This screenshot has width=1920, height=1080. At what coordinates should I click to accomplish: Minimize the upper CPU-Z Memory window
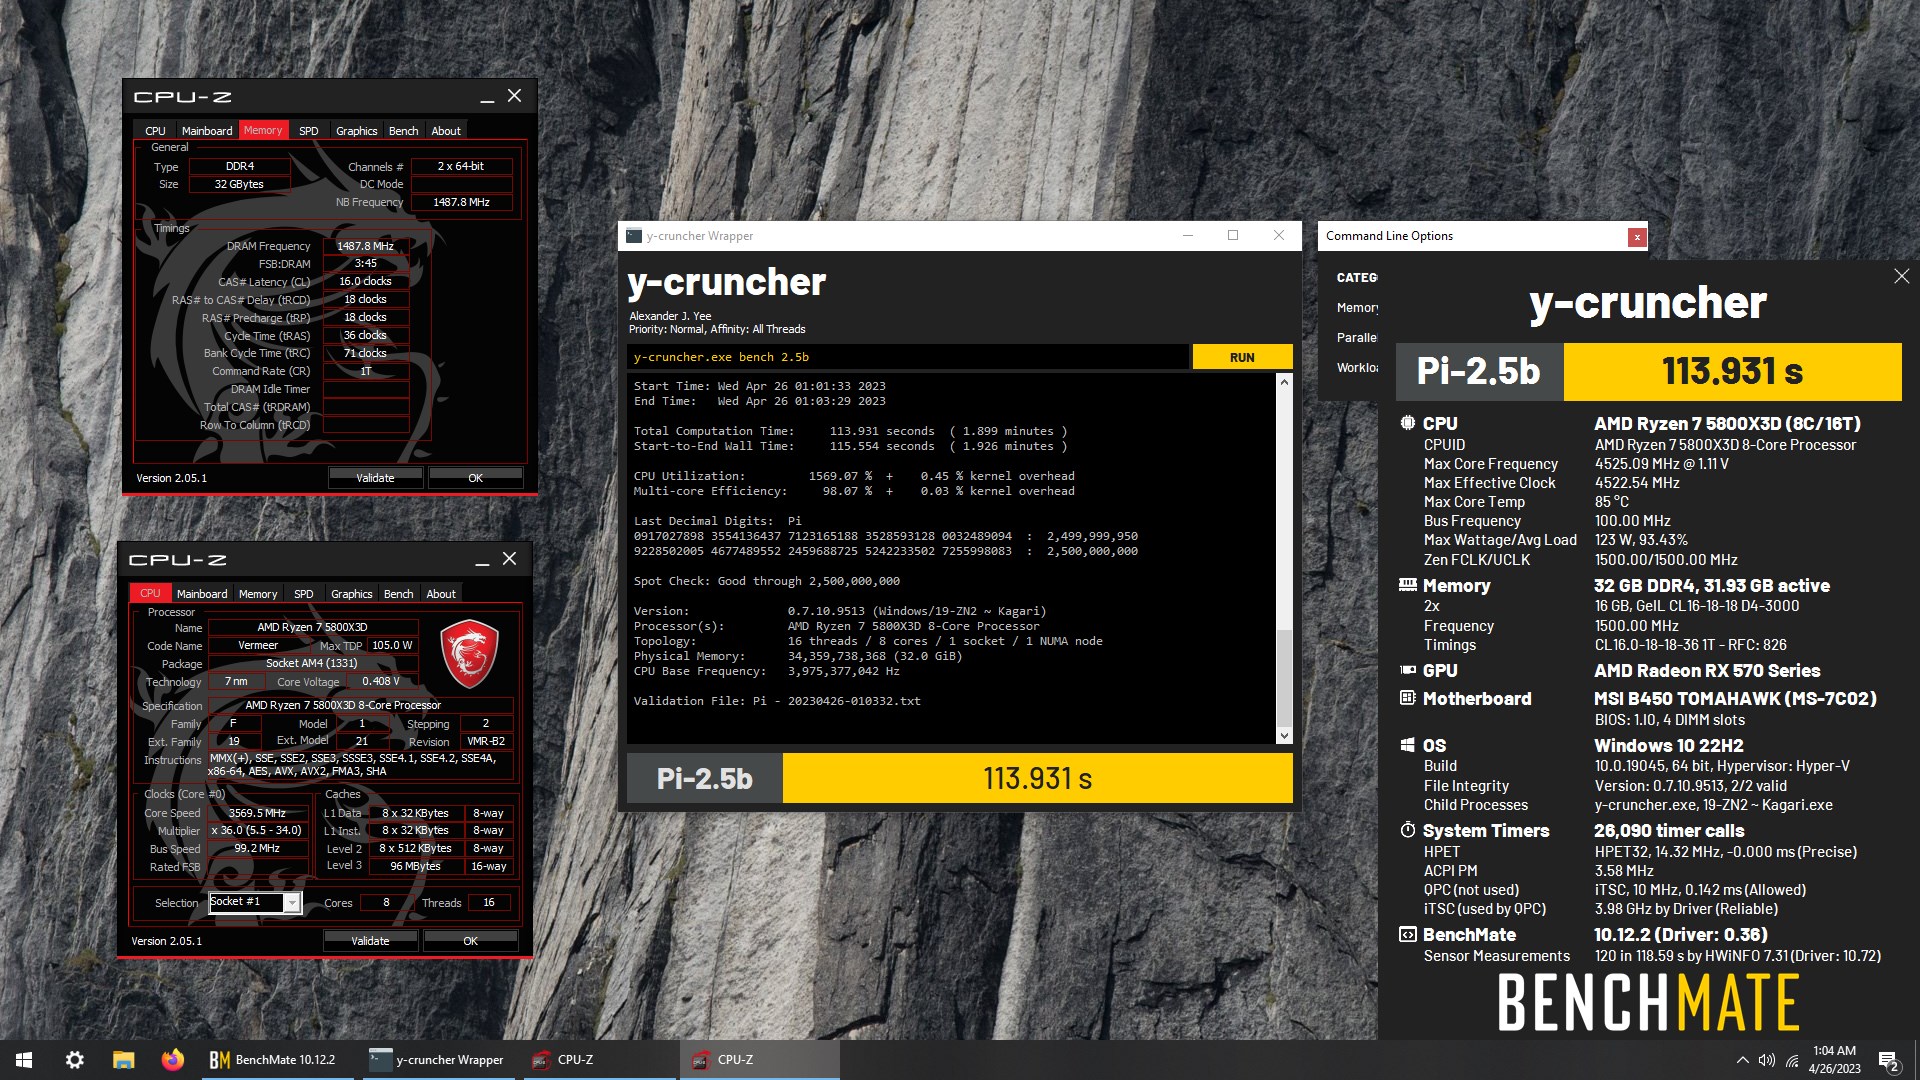(x=487, y=97)
